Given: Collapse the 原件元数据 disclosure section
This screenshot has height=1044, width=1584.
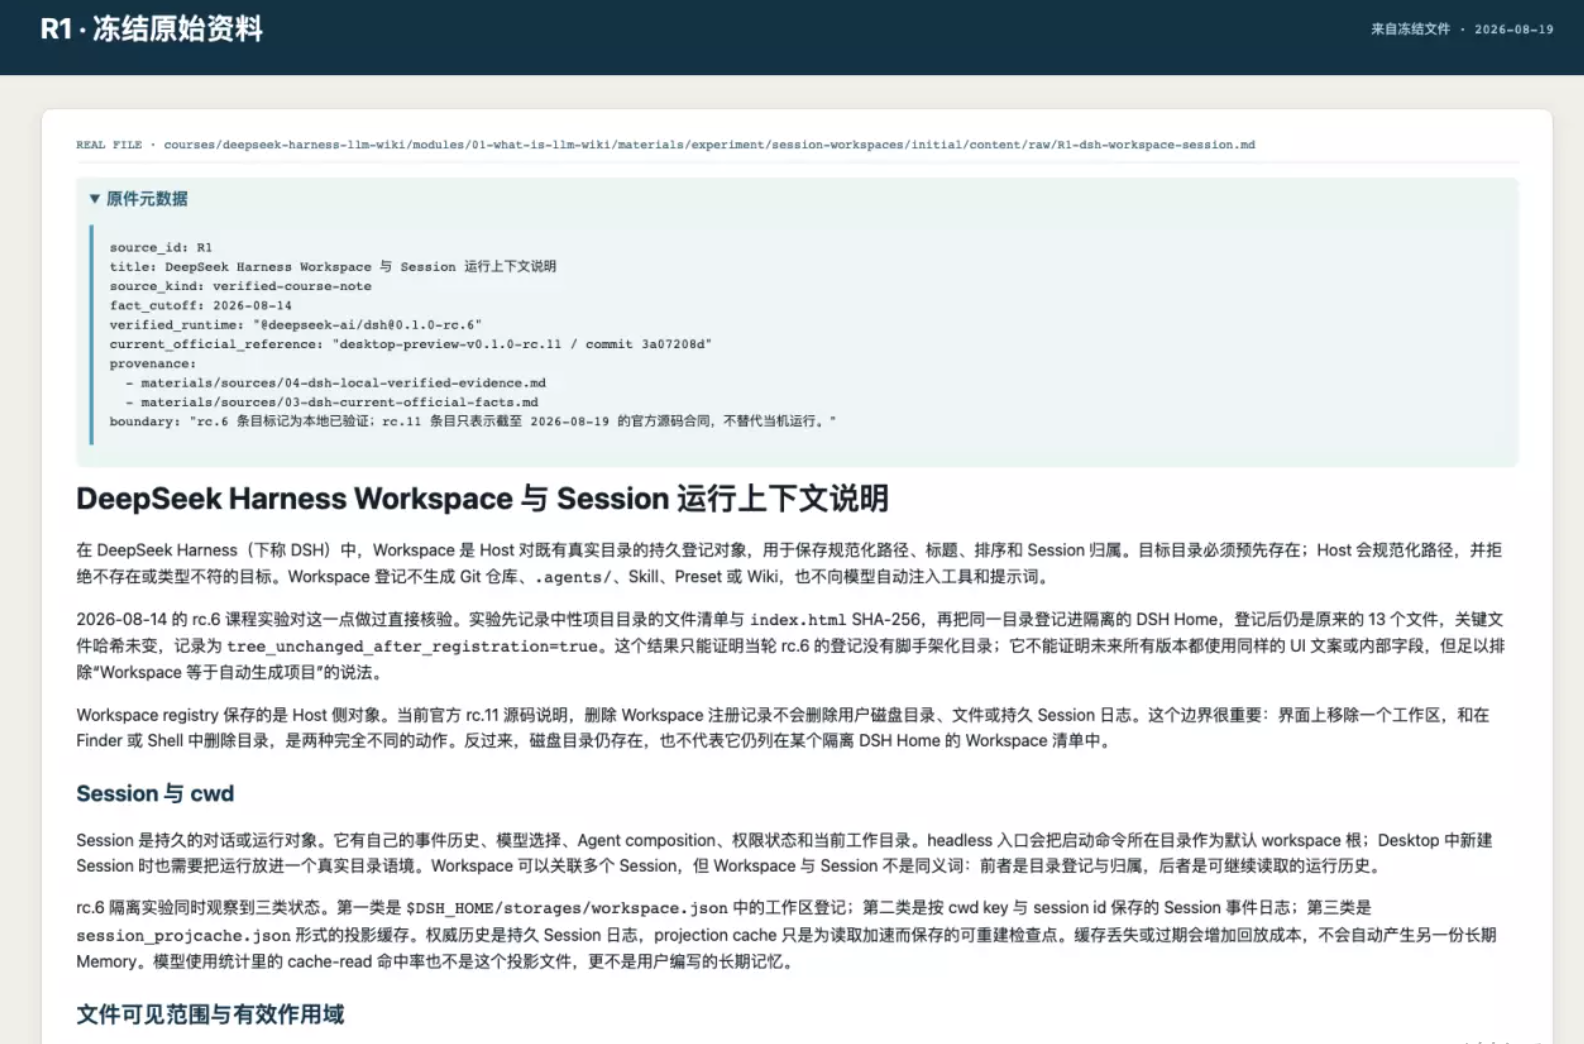Looking at the screenshot, I should click(138, 198).
